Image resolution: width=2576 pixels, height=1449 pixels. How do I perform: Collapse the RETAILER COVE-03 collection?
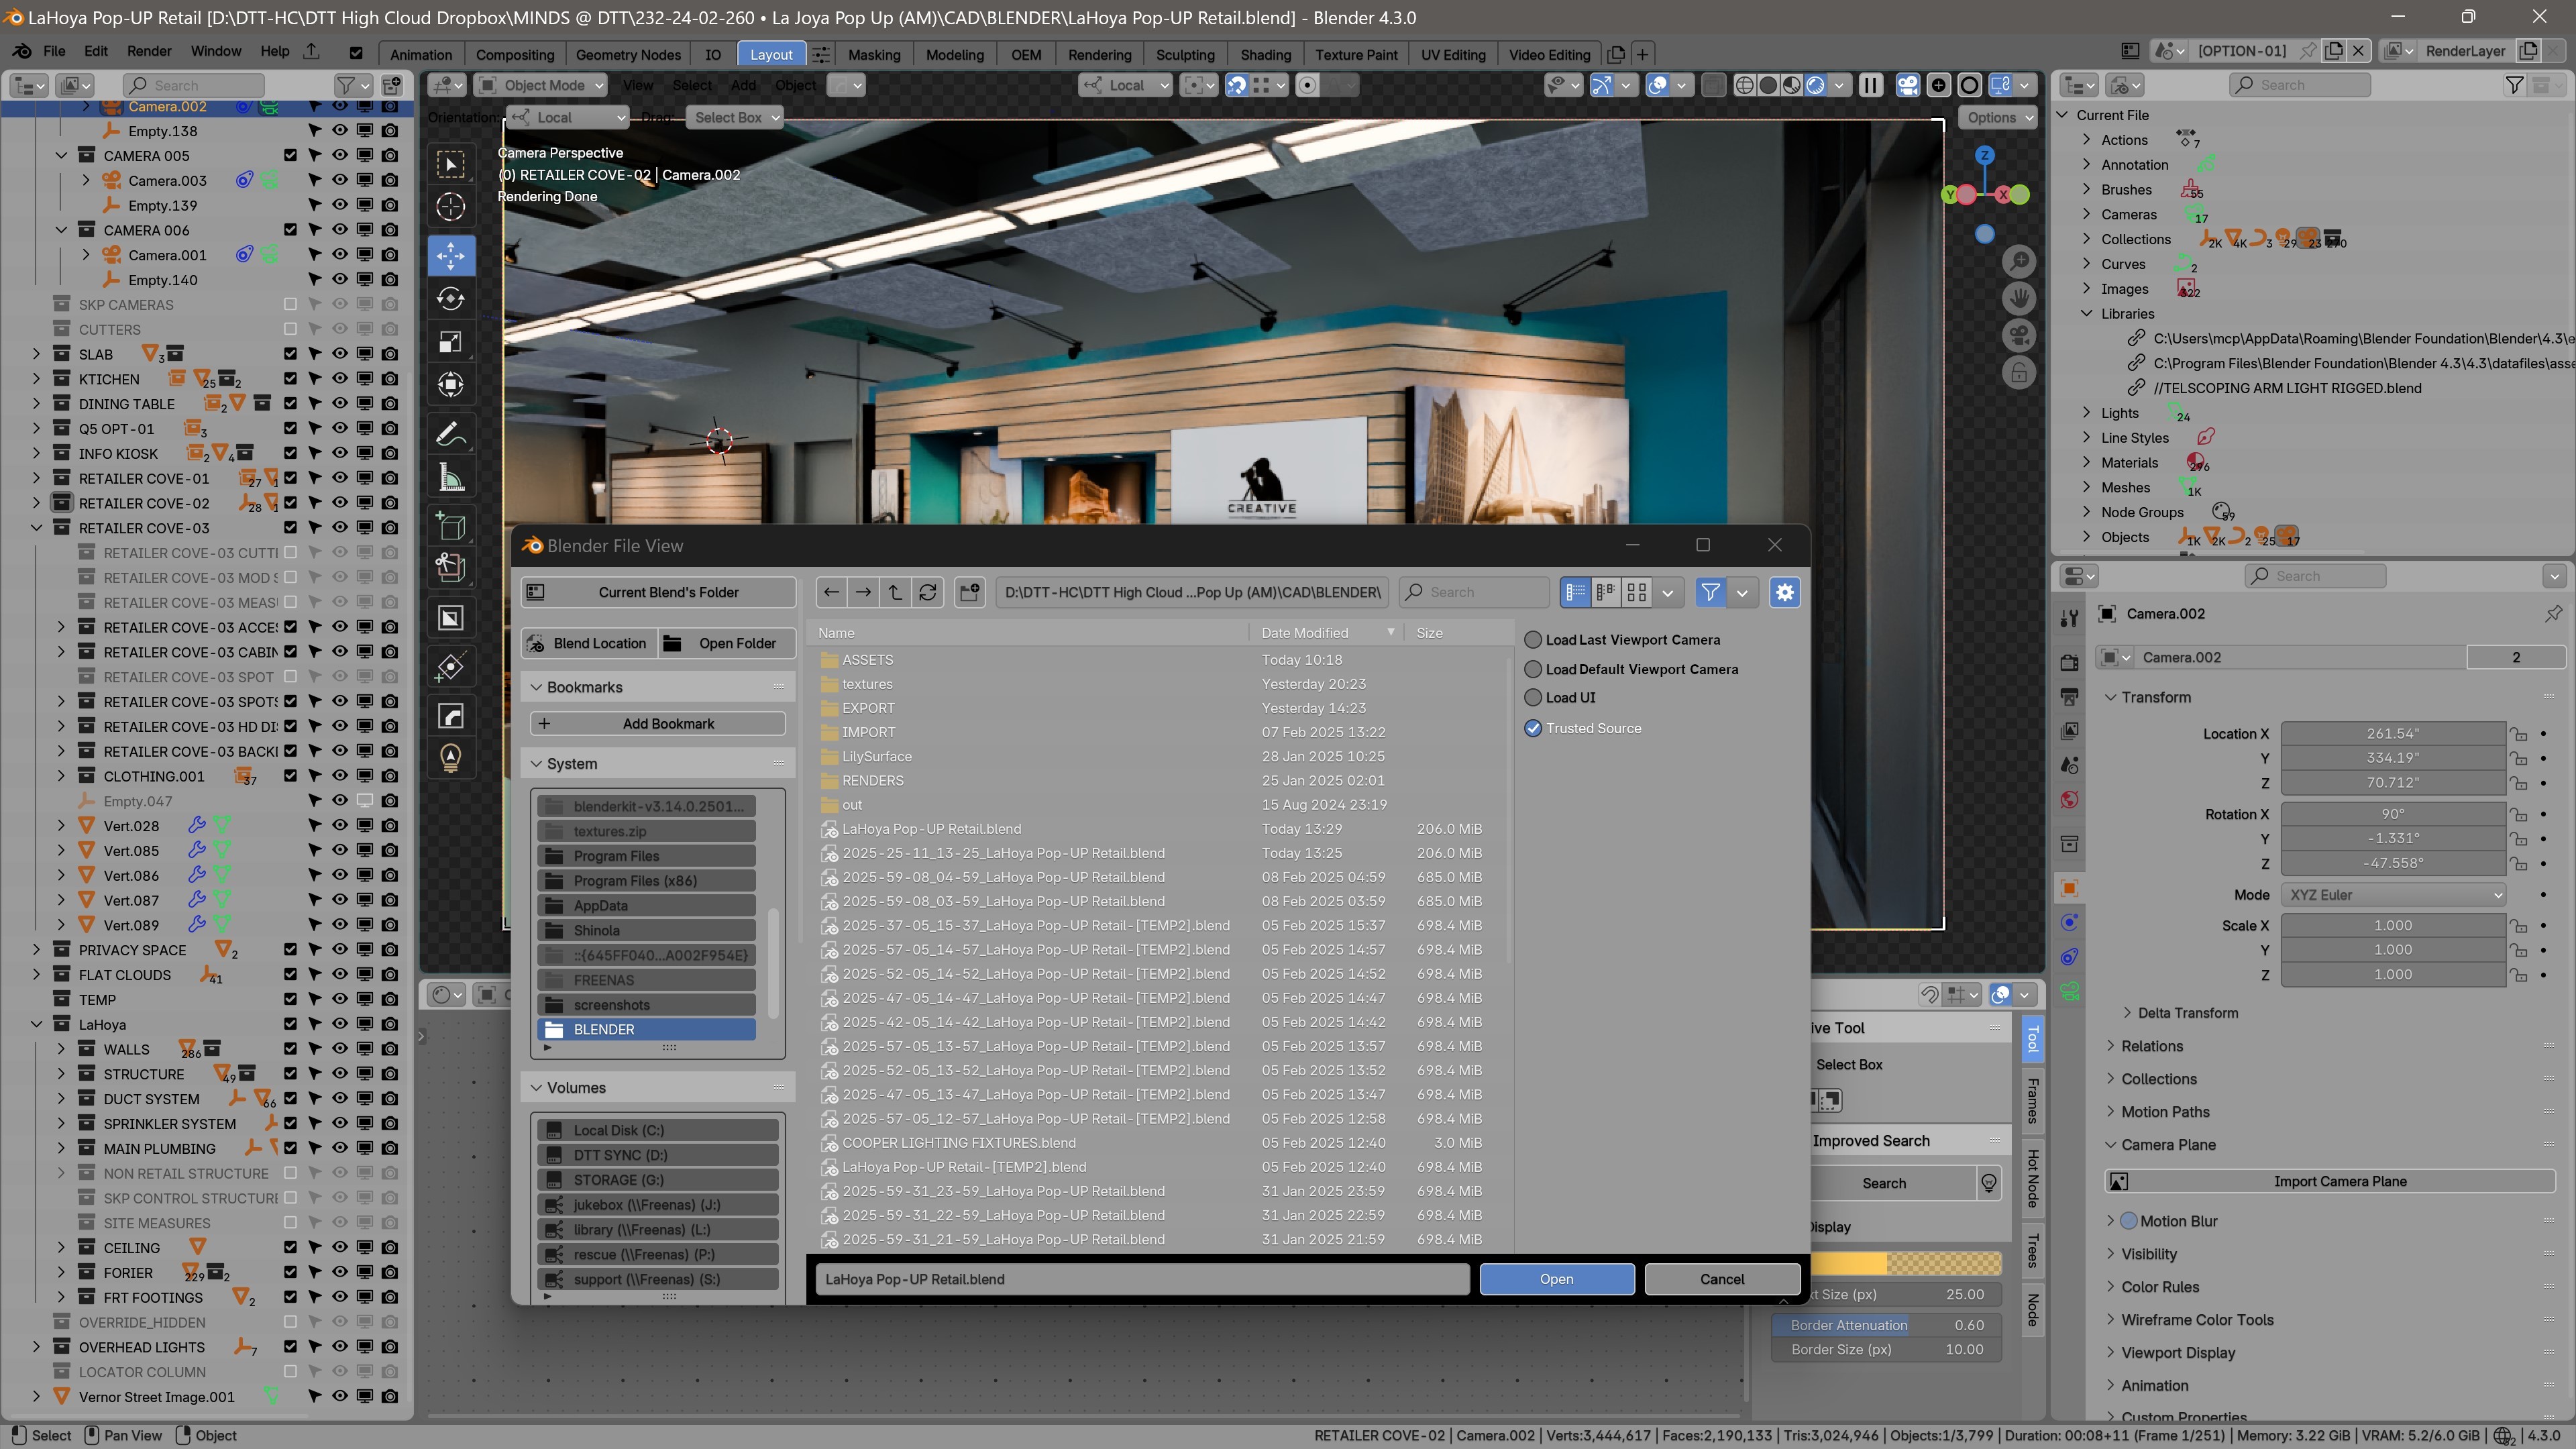(37, 528)
